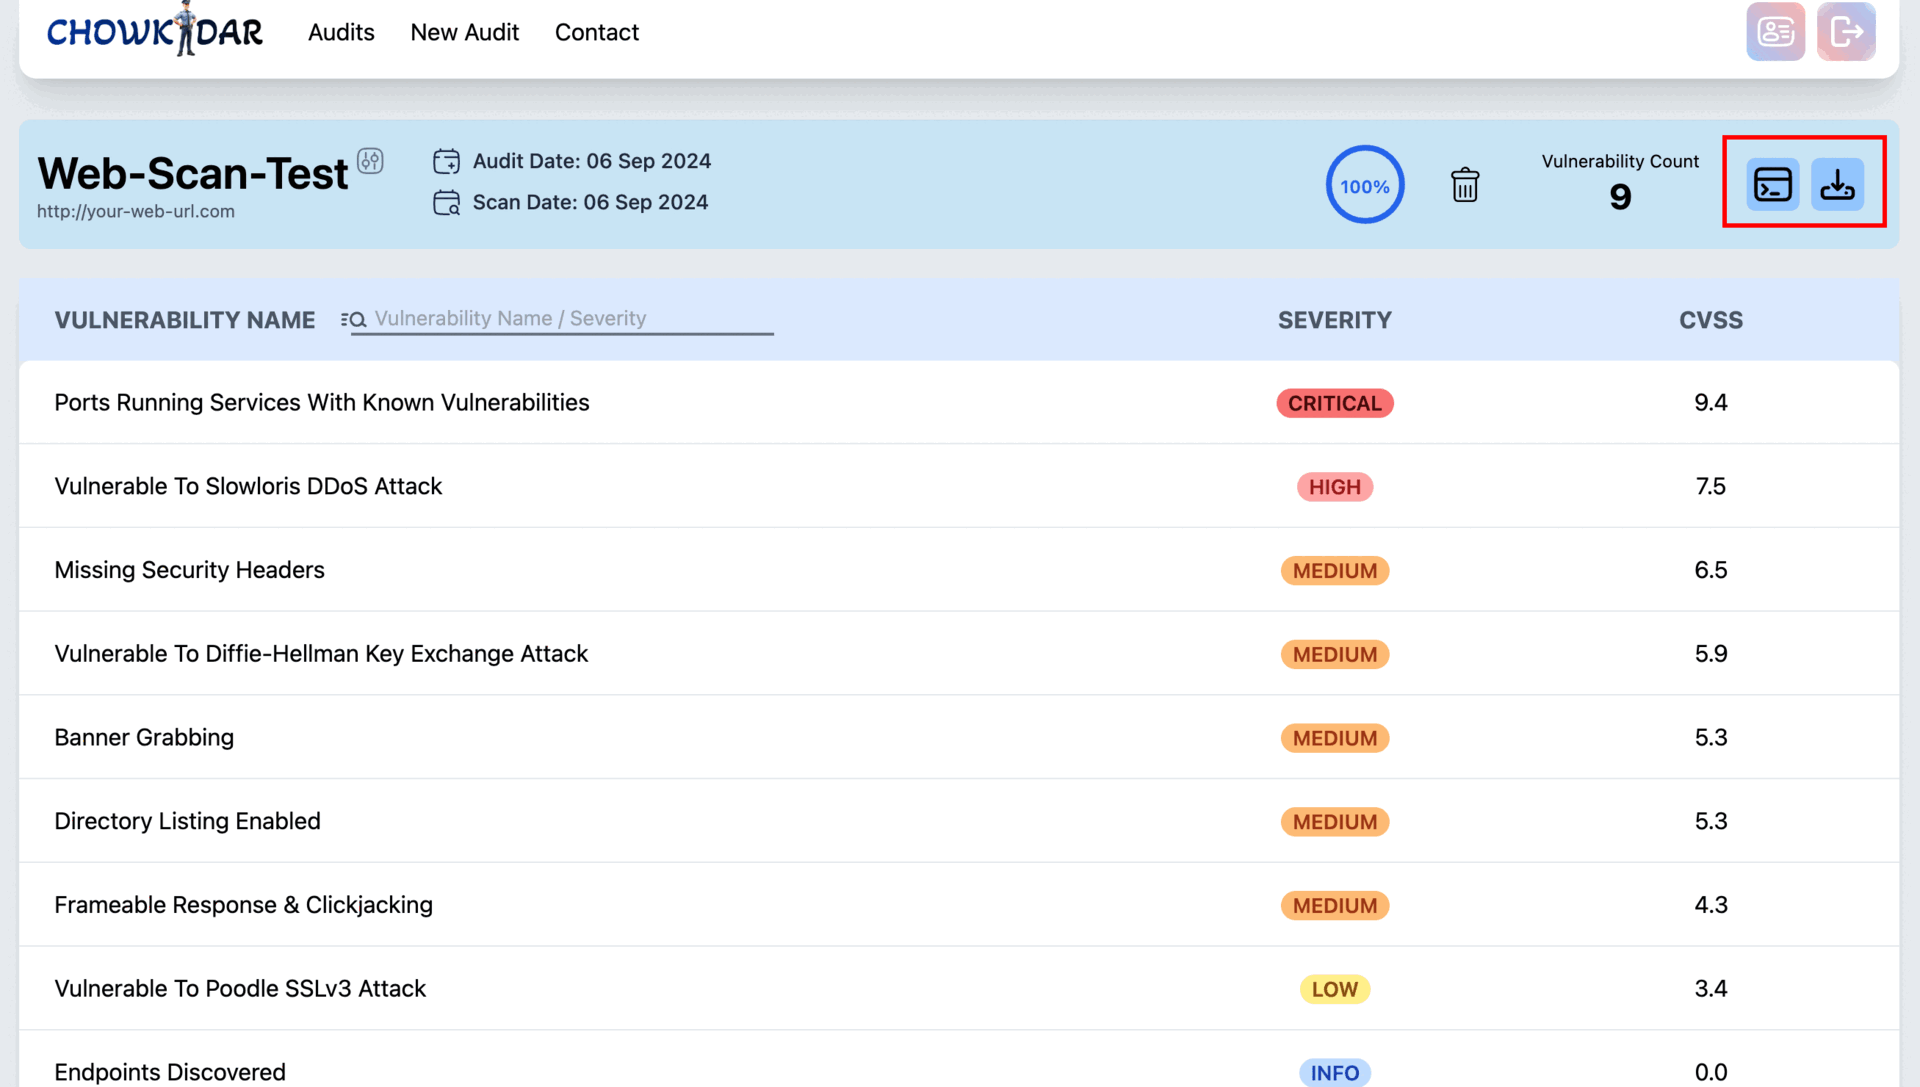
Task: Click the 100% completion progress circle
Action: pyautogui.click(x=1365, y=185)
